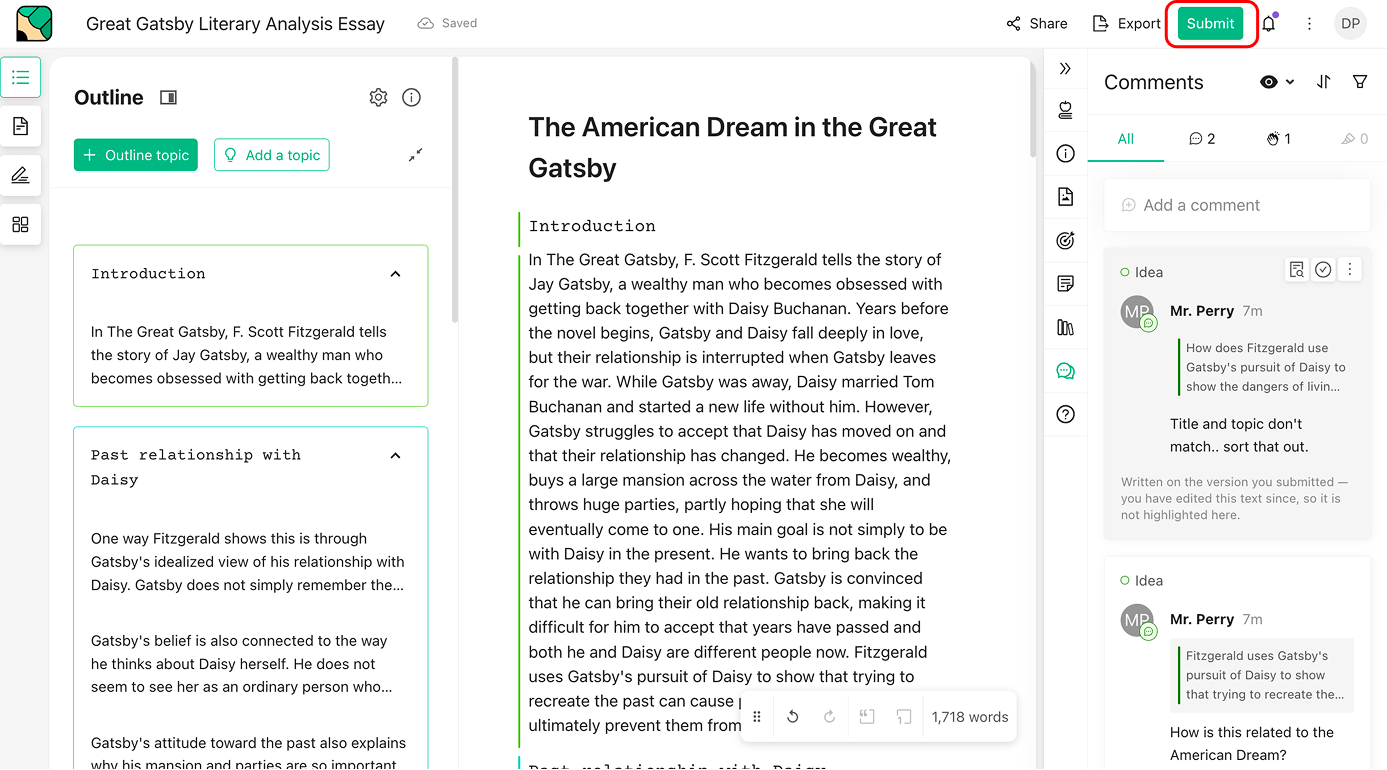Open the target goals icon in right rail
This screenshot has height=770, width=1387.
click(1065, 240)
